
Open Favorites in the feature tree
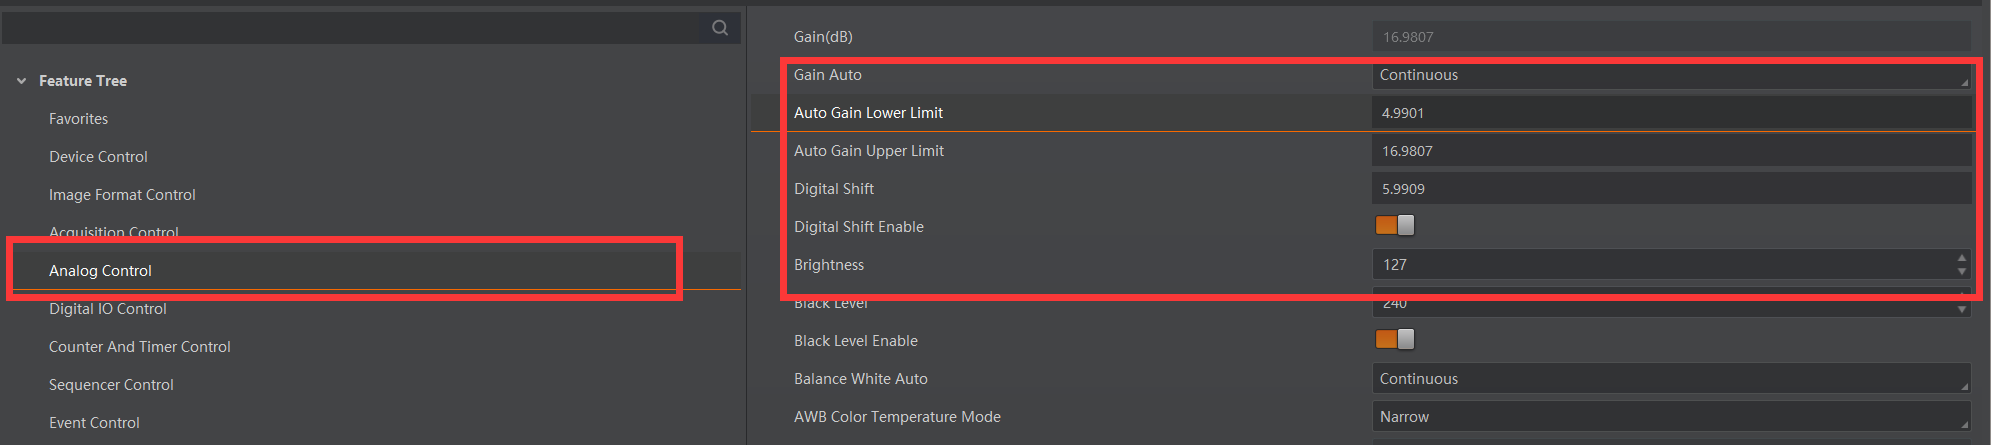[x=78, y=119]
